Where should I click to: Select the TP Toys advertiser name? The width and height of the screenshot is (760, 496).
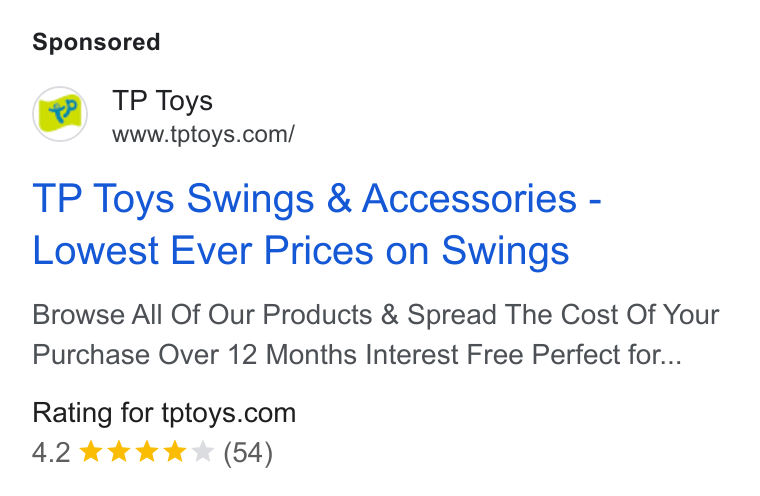coord(162,101)
